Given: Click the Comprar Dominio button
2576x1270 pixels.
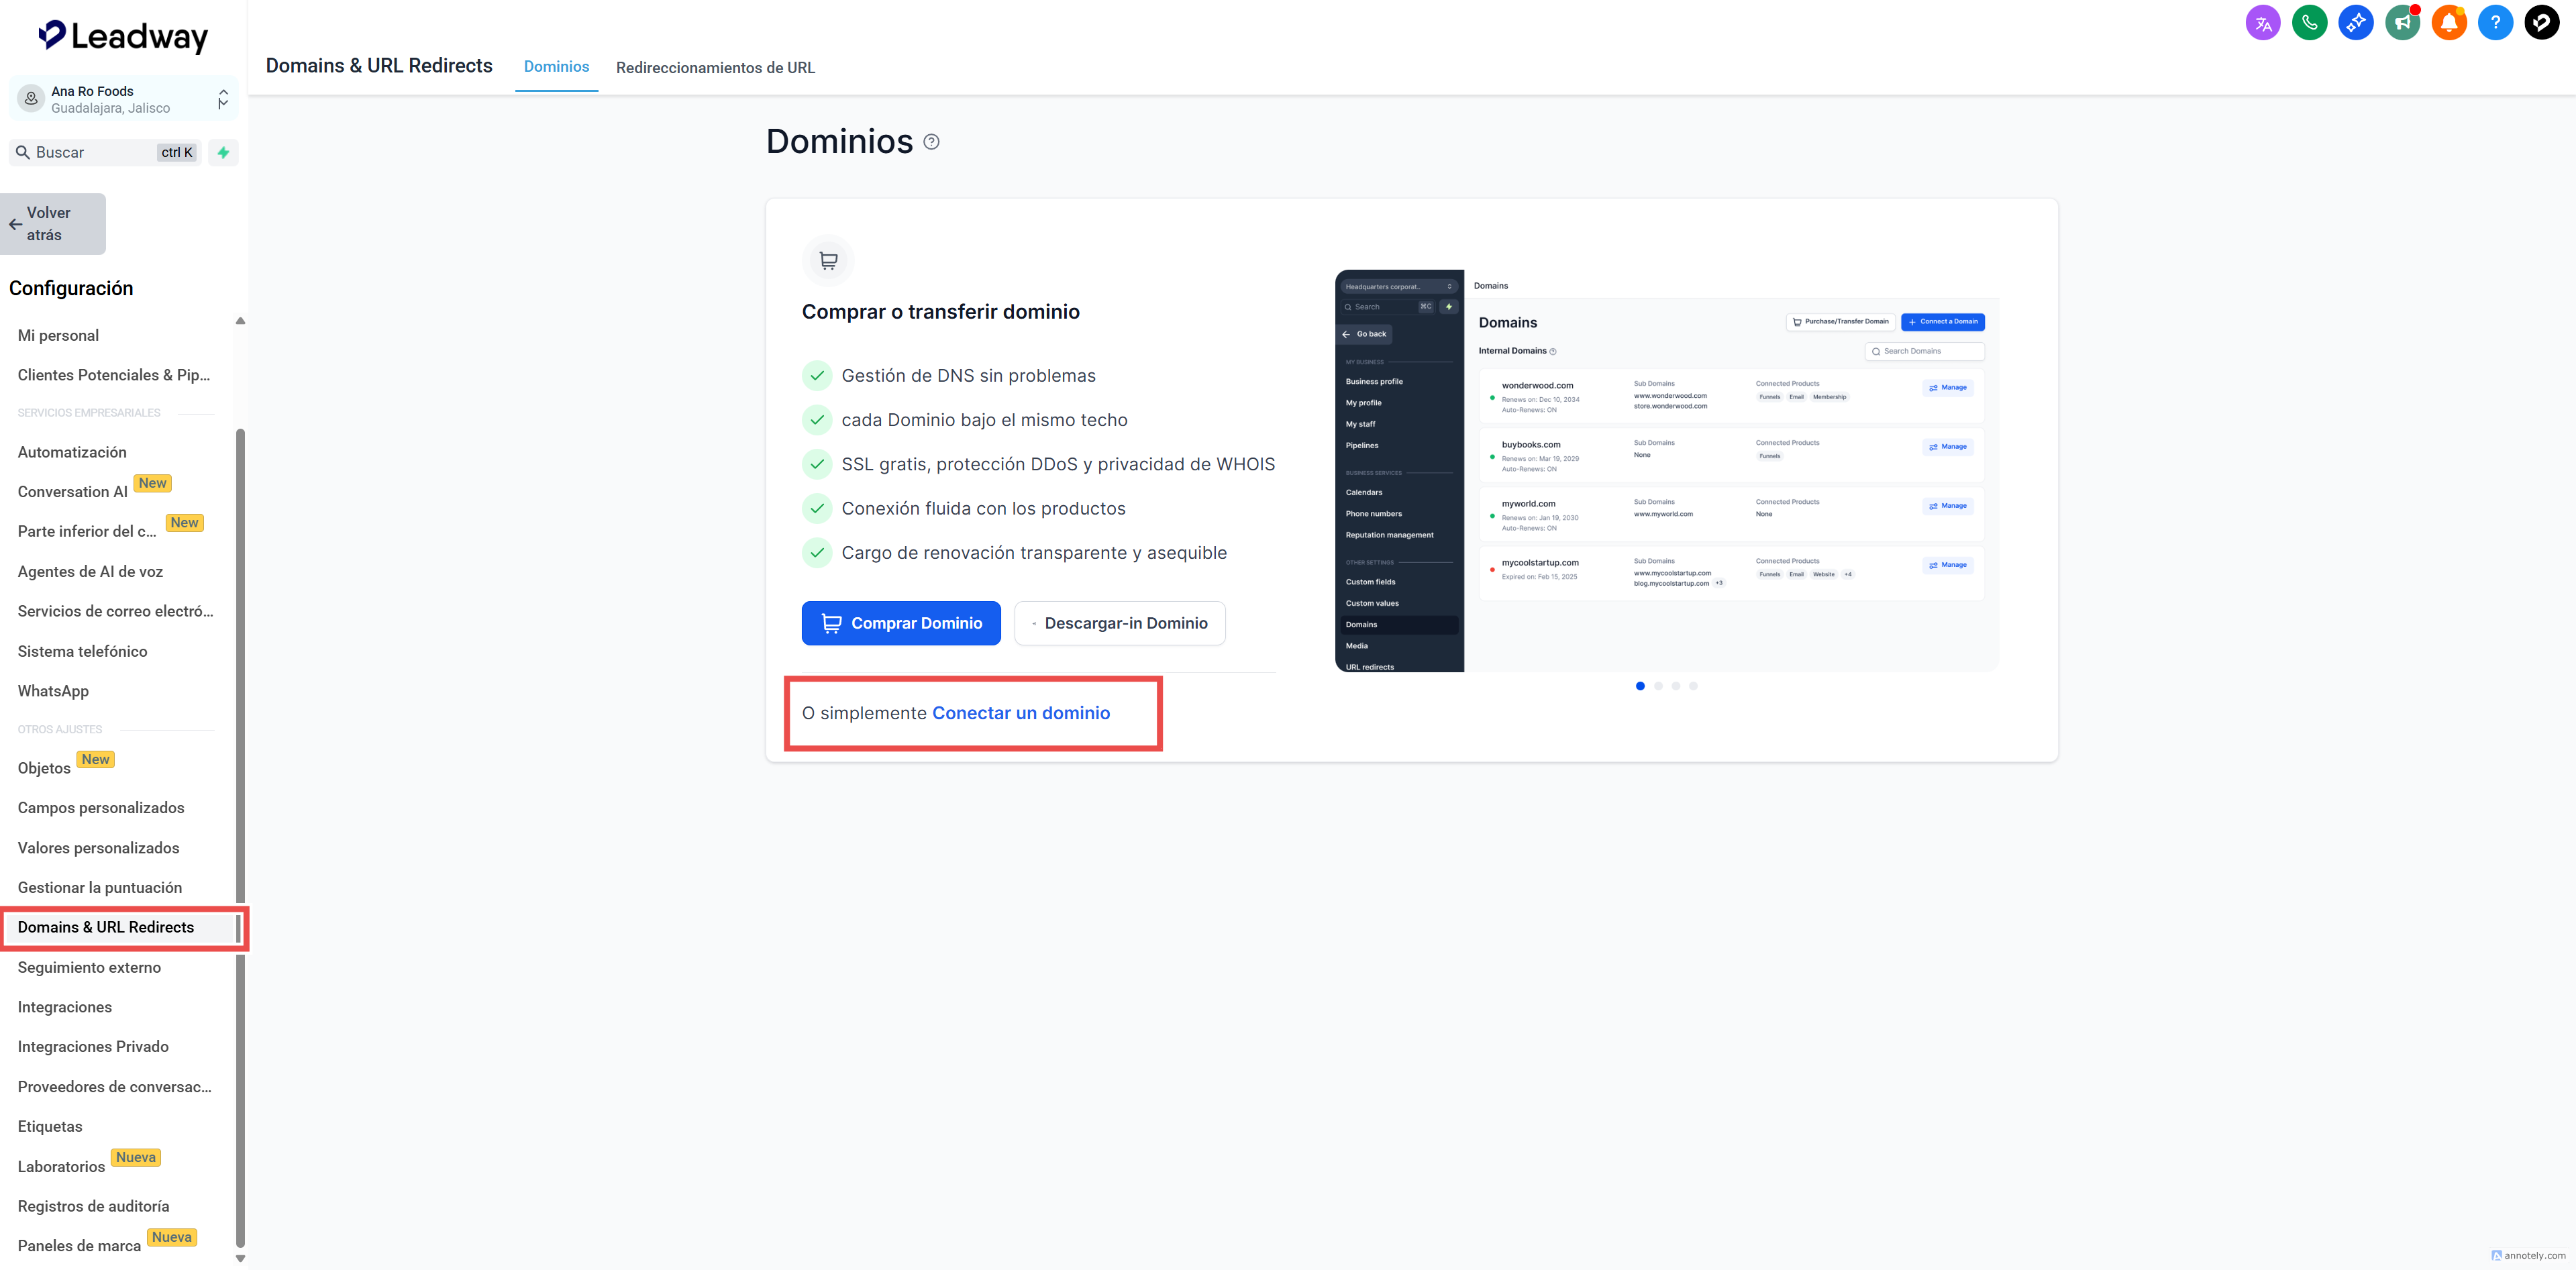Looking at the screenshot, I should click(x=901, y=623).
